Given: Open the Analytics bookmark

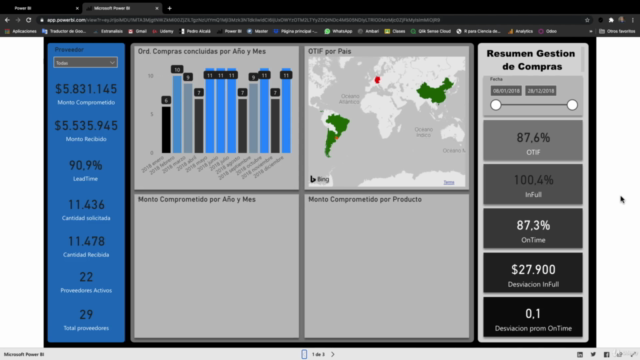Looking at the screenshot, I should (520, 31).
